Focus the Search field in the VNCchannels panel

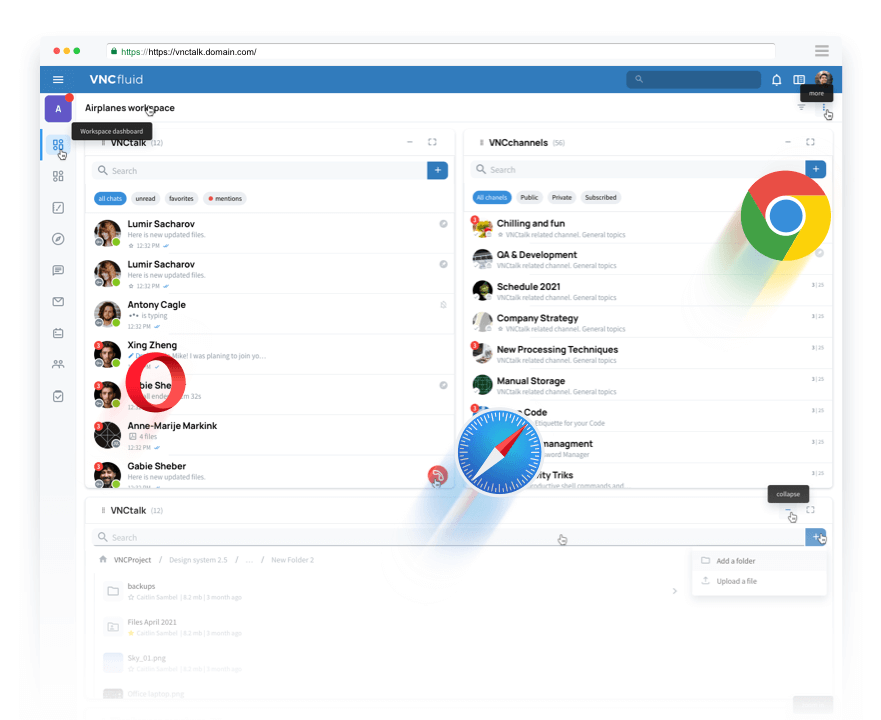click(x=638, y=169)
